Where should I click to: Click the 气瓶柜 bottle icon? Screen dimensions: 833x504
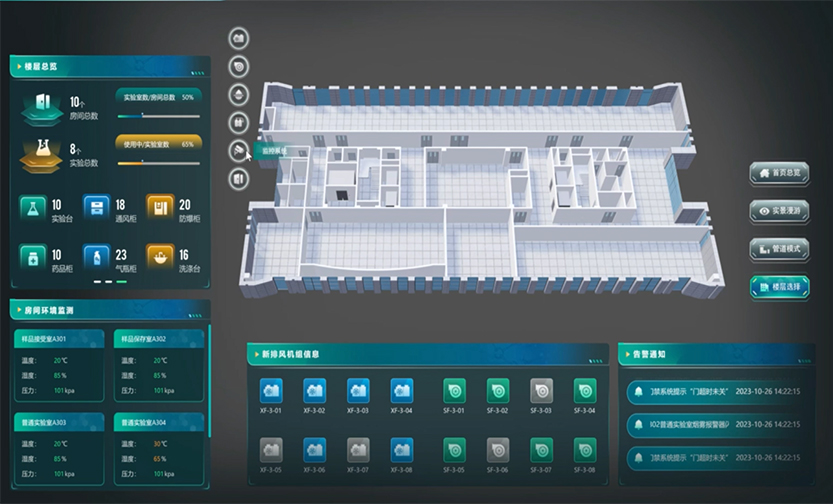pos(97,259)
